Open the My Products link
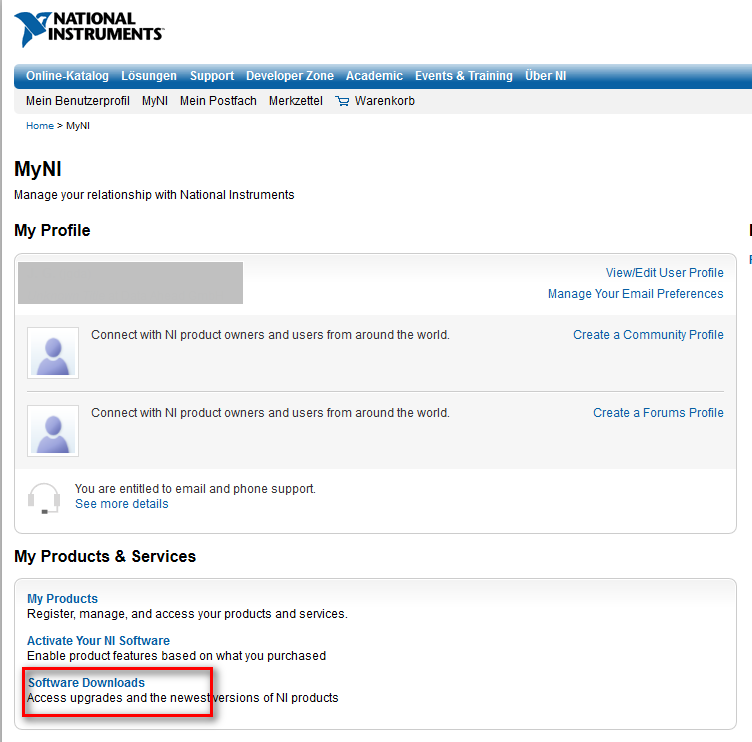 [x=62, y=599]
